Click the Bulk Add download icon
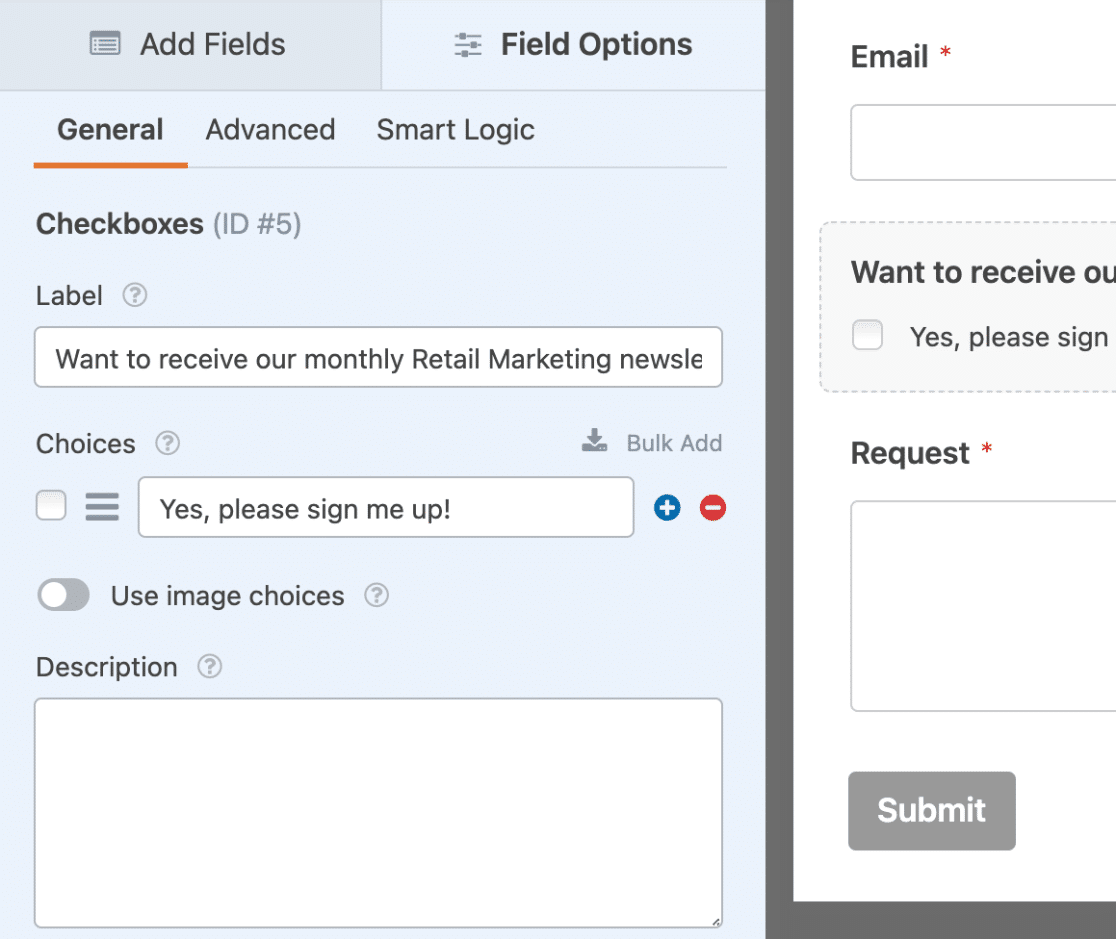Viewport: 1116px width, 939px height. pyautogui.click(x=595, y=442)
